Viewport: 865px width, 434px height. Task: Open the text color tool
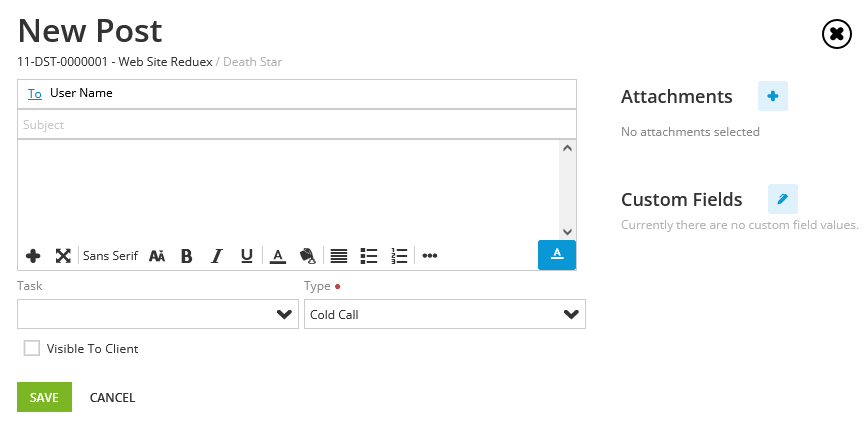[277, 256]
